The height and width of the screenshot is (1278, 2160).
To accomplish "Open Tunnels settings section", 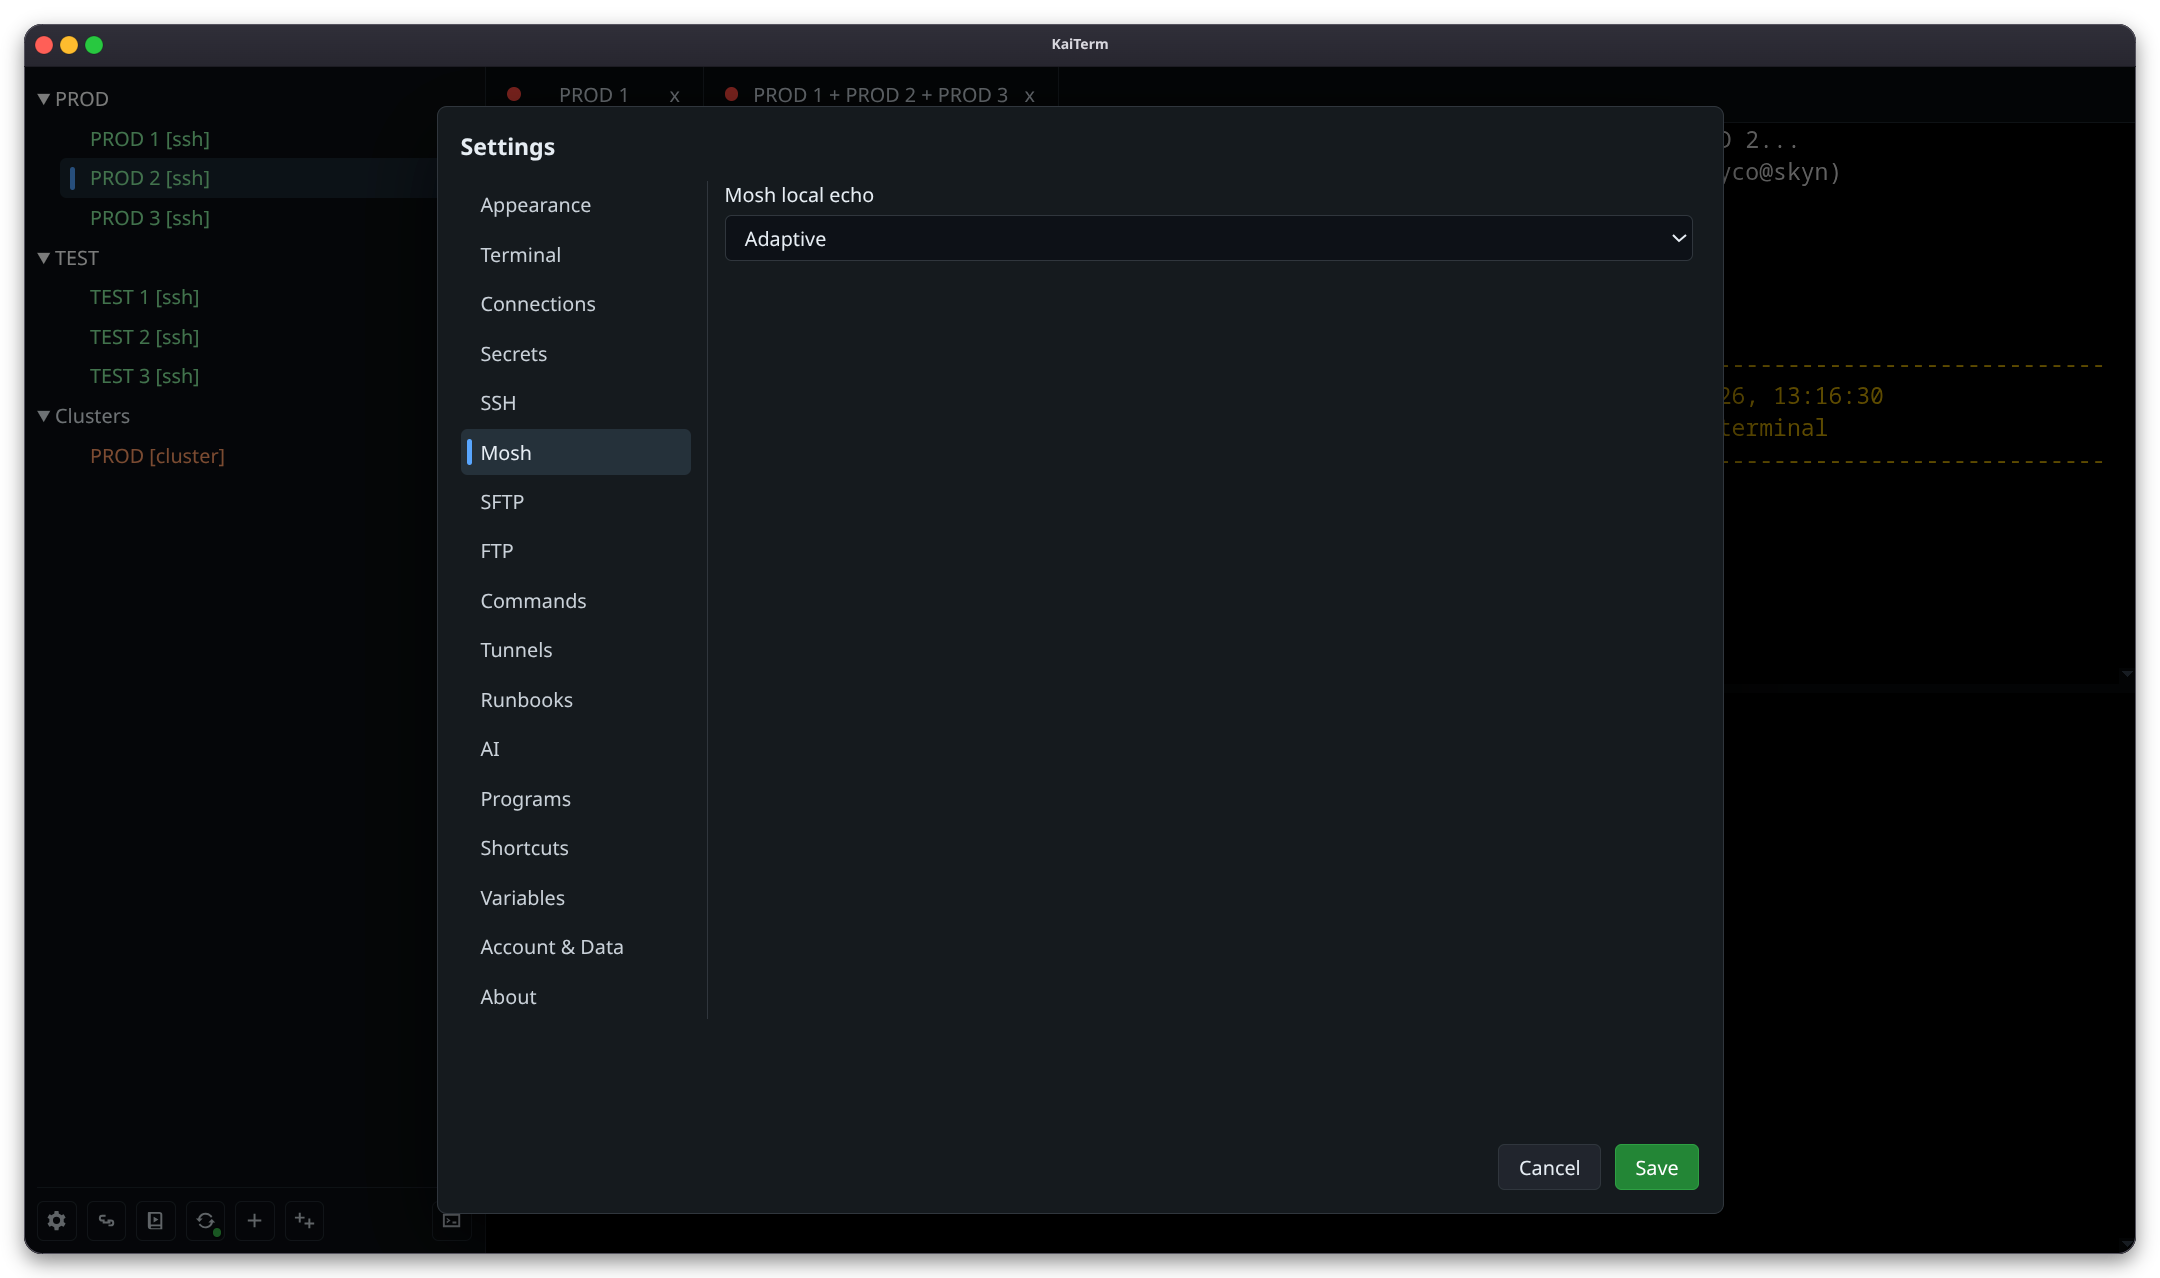I will (x=575, y=650).
